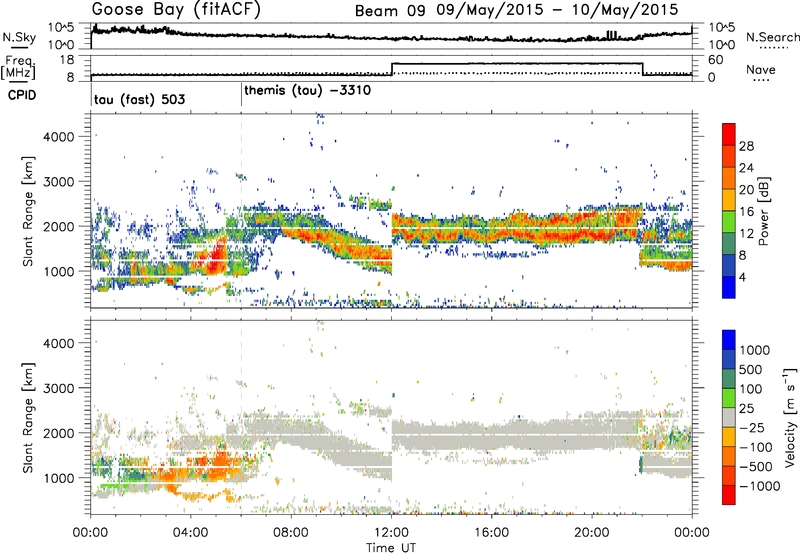Viewport: 800px width, 554px height.
Task: Select the "themis (tau) -3310" CPID entry
Action: (x=308, y=91)
